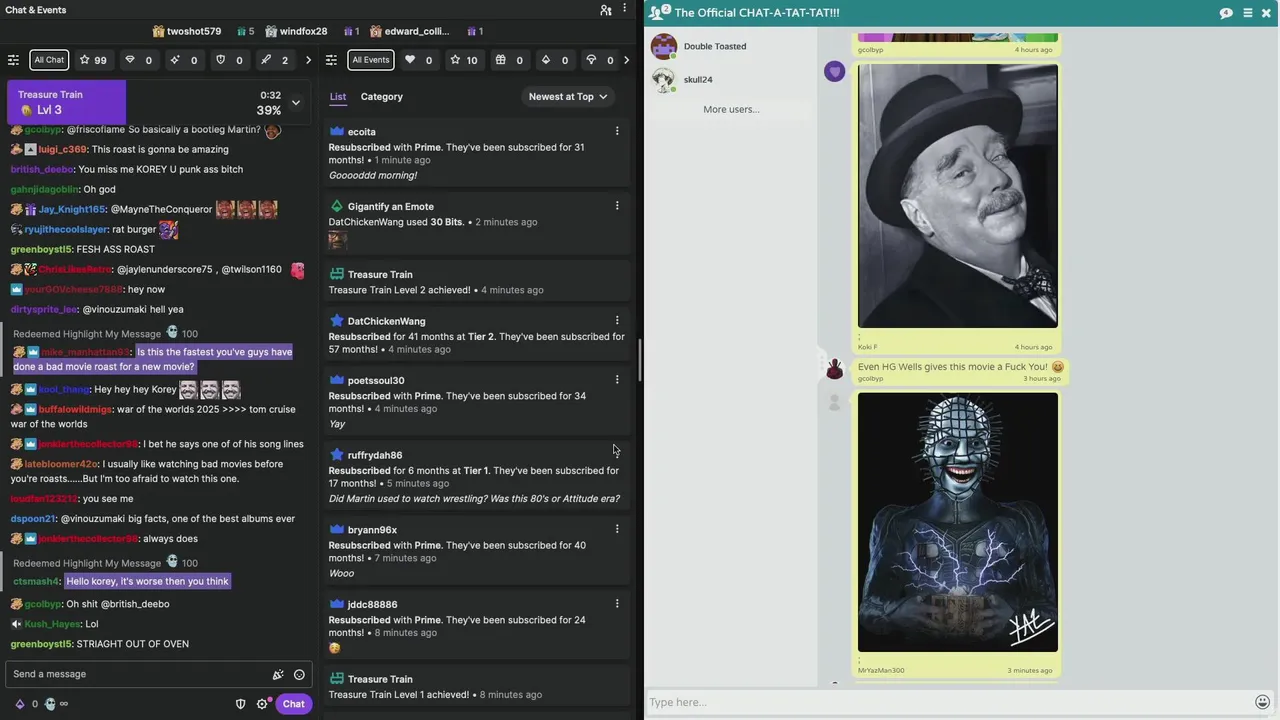Open bits balance diamond icon
Viewport: 1280px width, 720px height.
coord(19,704)
